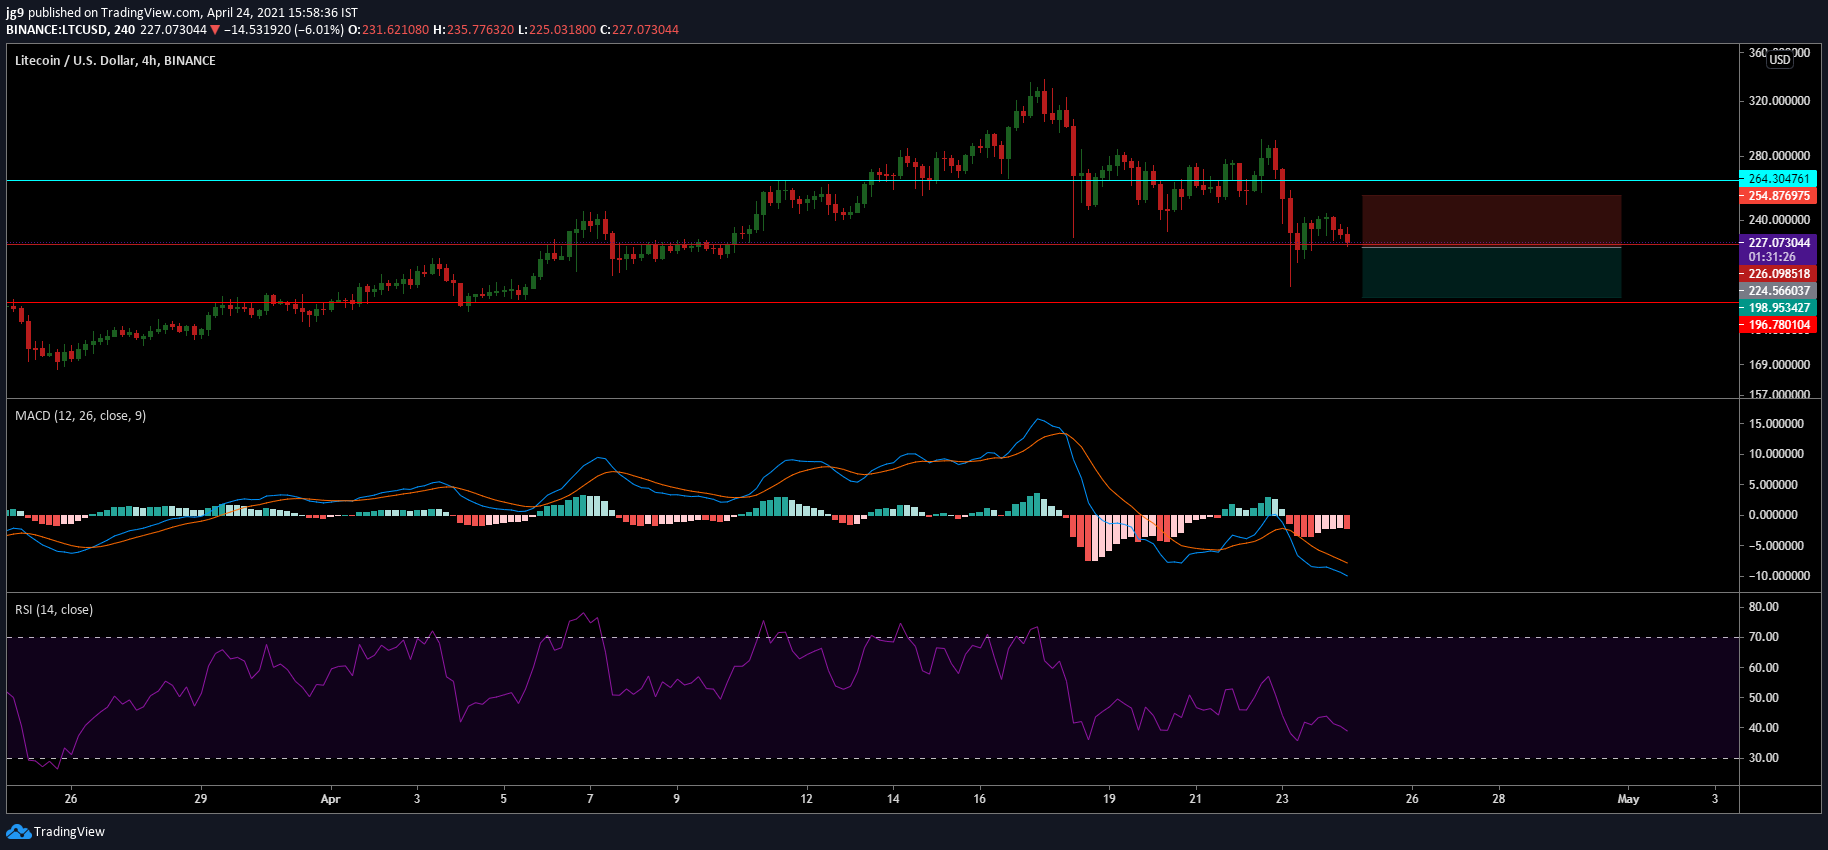Click the USD currency label on price axis
Image resolution: width=1828 pixels, height=850 pixels.
click(1780, 60)
